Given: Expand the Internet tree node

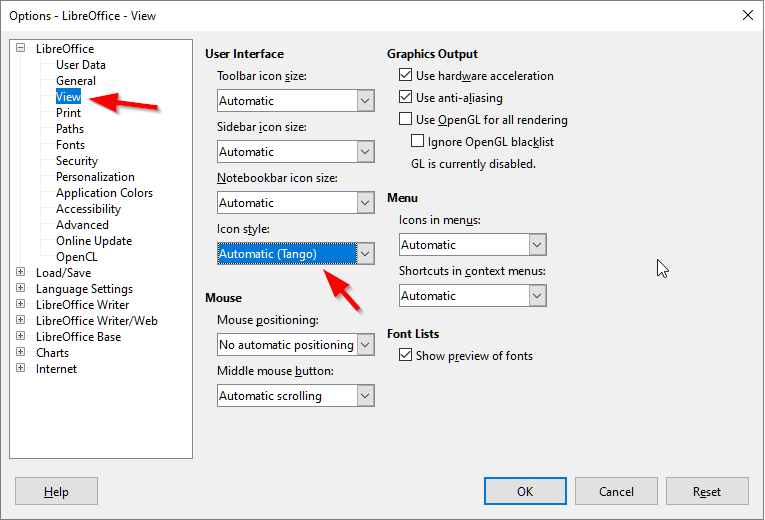Looking at the screenshot, I should 20,368.
